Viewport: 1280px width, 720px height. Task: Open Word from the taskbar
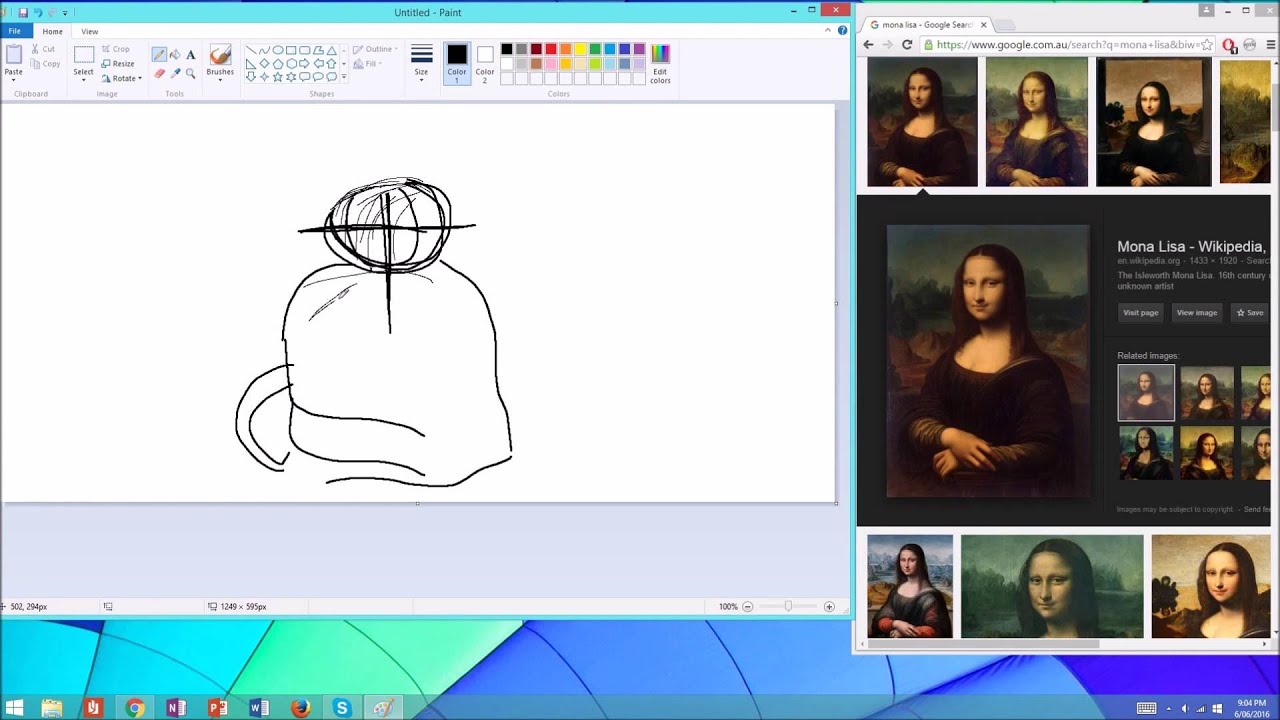pyautogui.click(x=259, y=708)
